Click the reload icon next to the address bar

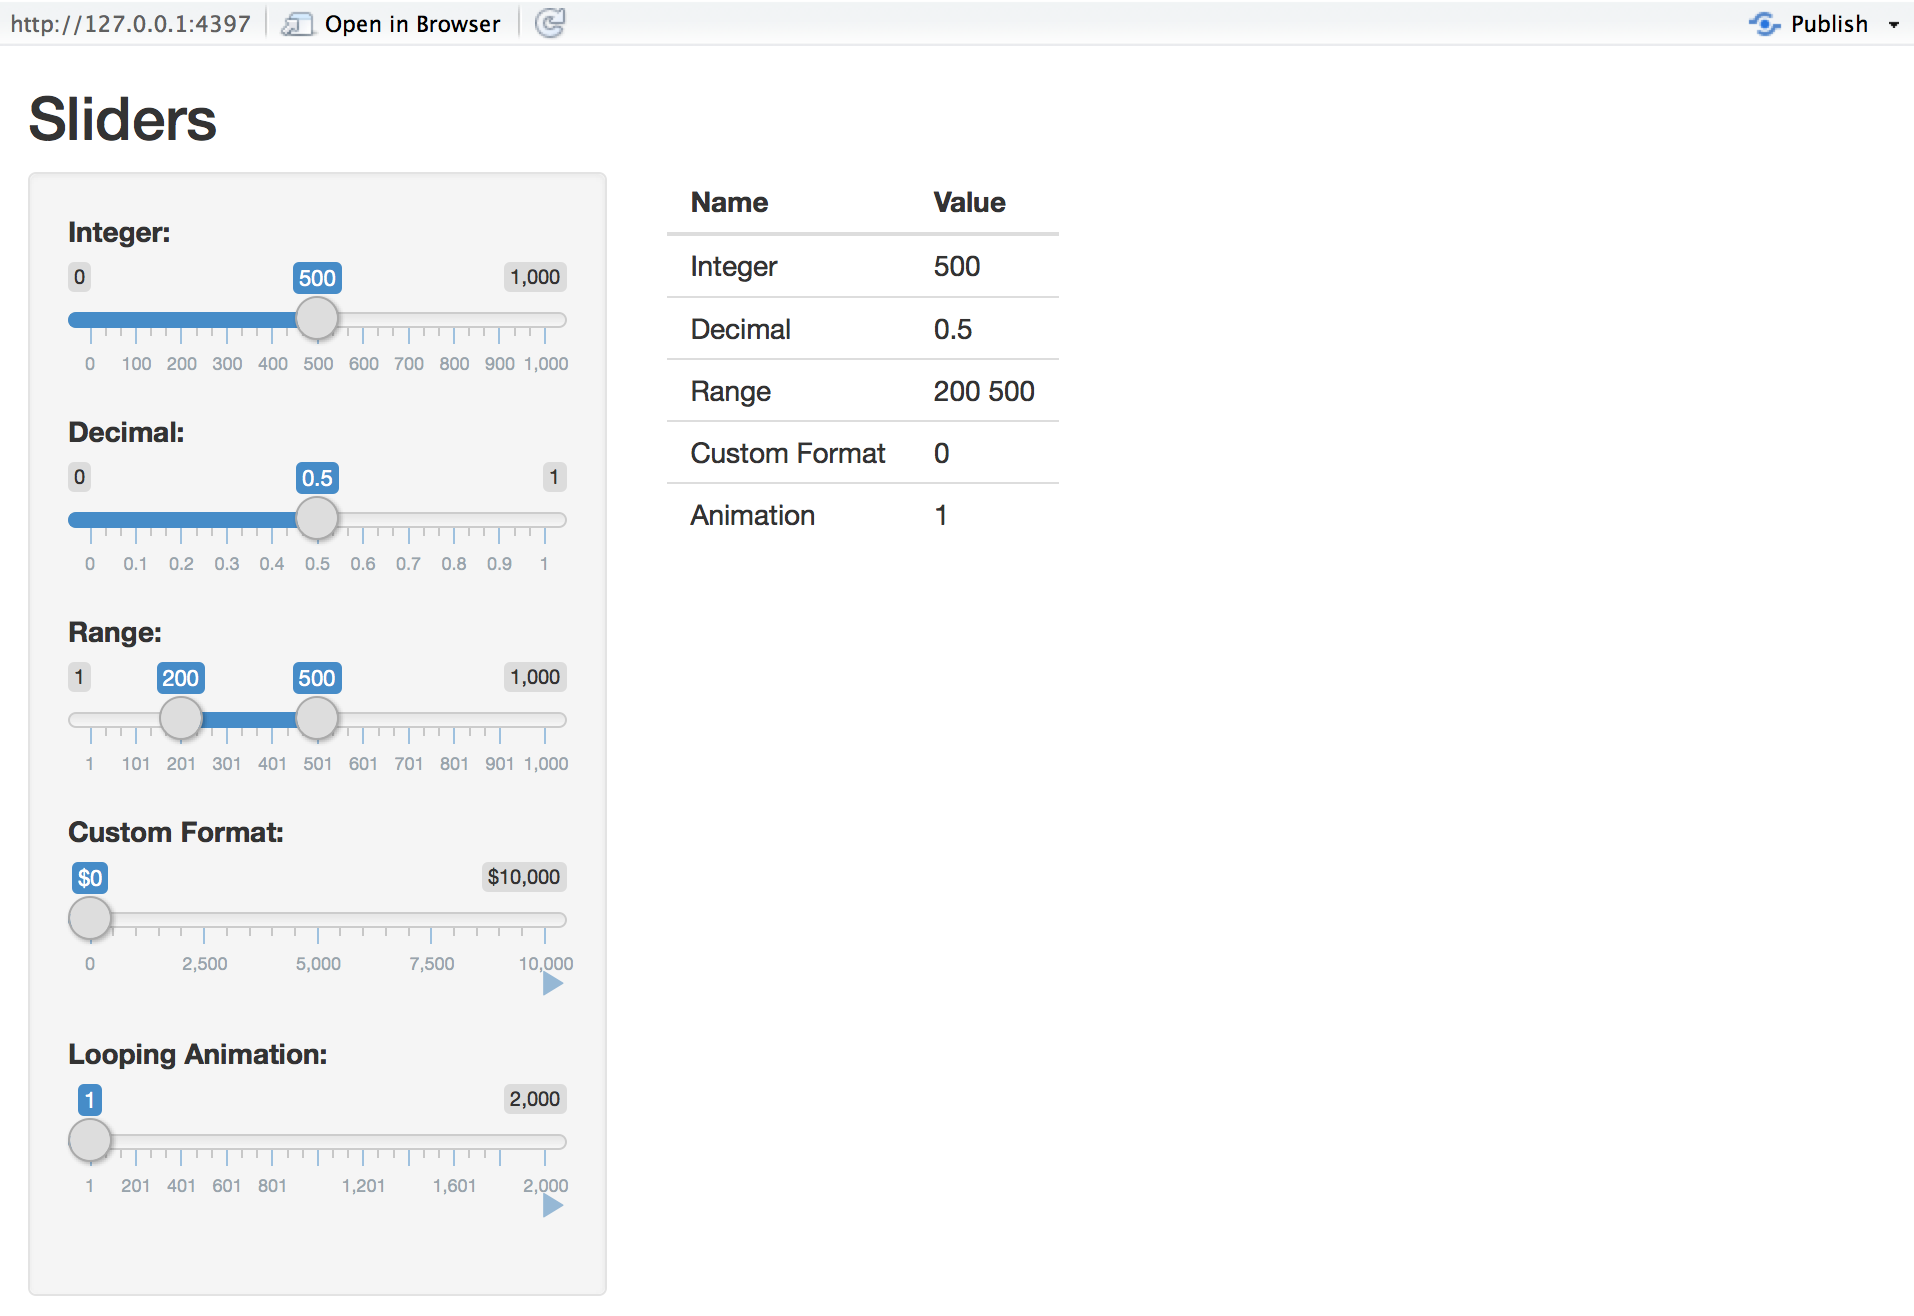551,23
